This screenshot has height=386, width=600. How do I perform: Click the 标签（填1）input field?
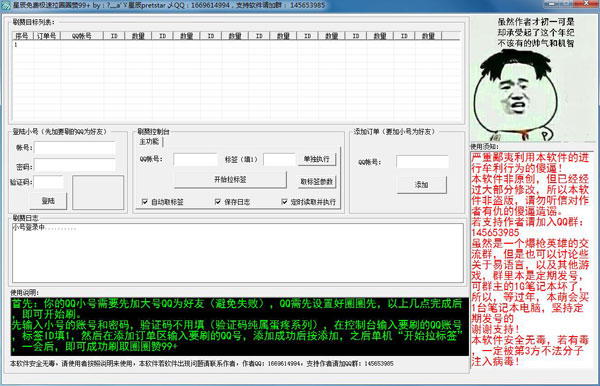click(279, 160)
